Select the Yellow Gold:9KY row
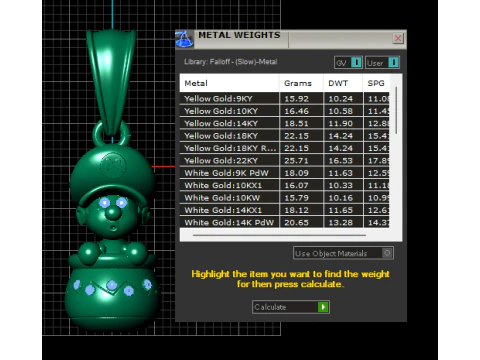Viewport: 480px width, 360px height. [284, 99]
